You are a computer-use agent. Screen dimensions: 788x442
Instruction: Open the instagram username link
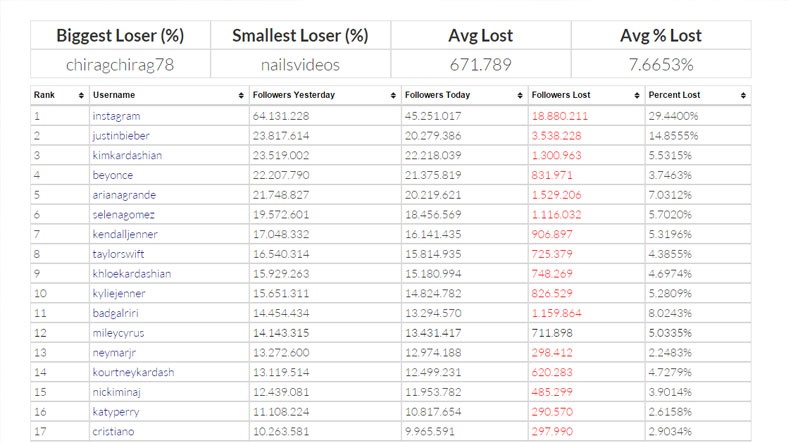116,116
